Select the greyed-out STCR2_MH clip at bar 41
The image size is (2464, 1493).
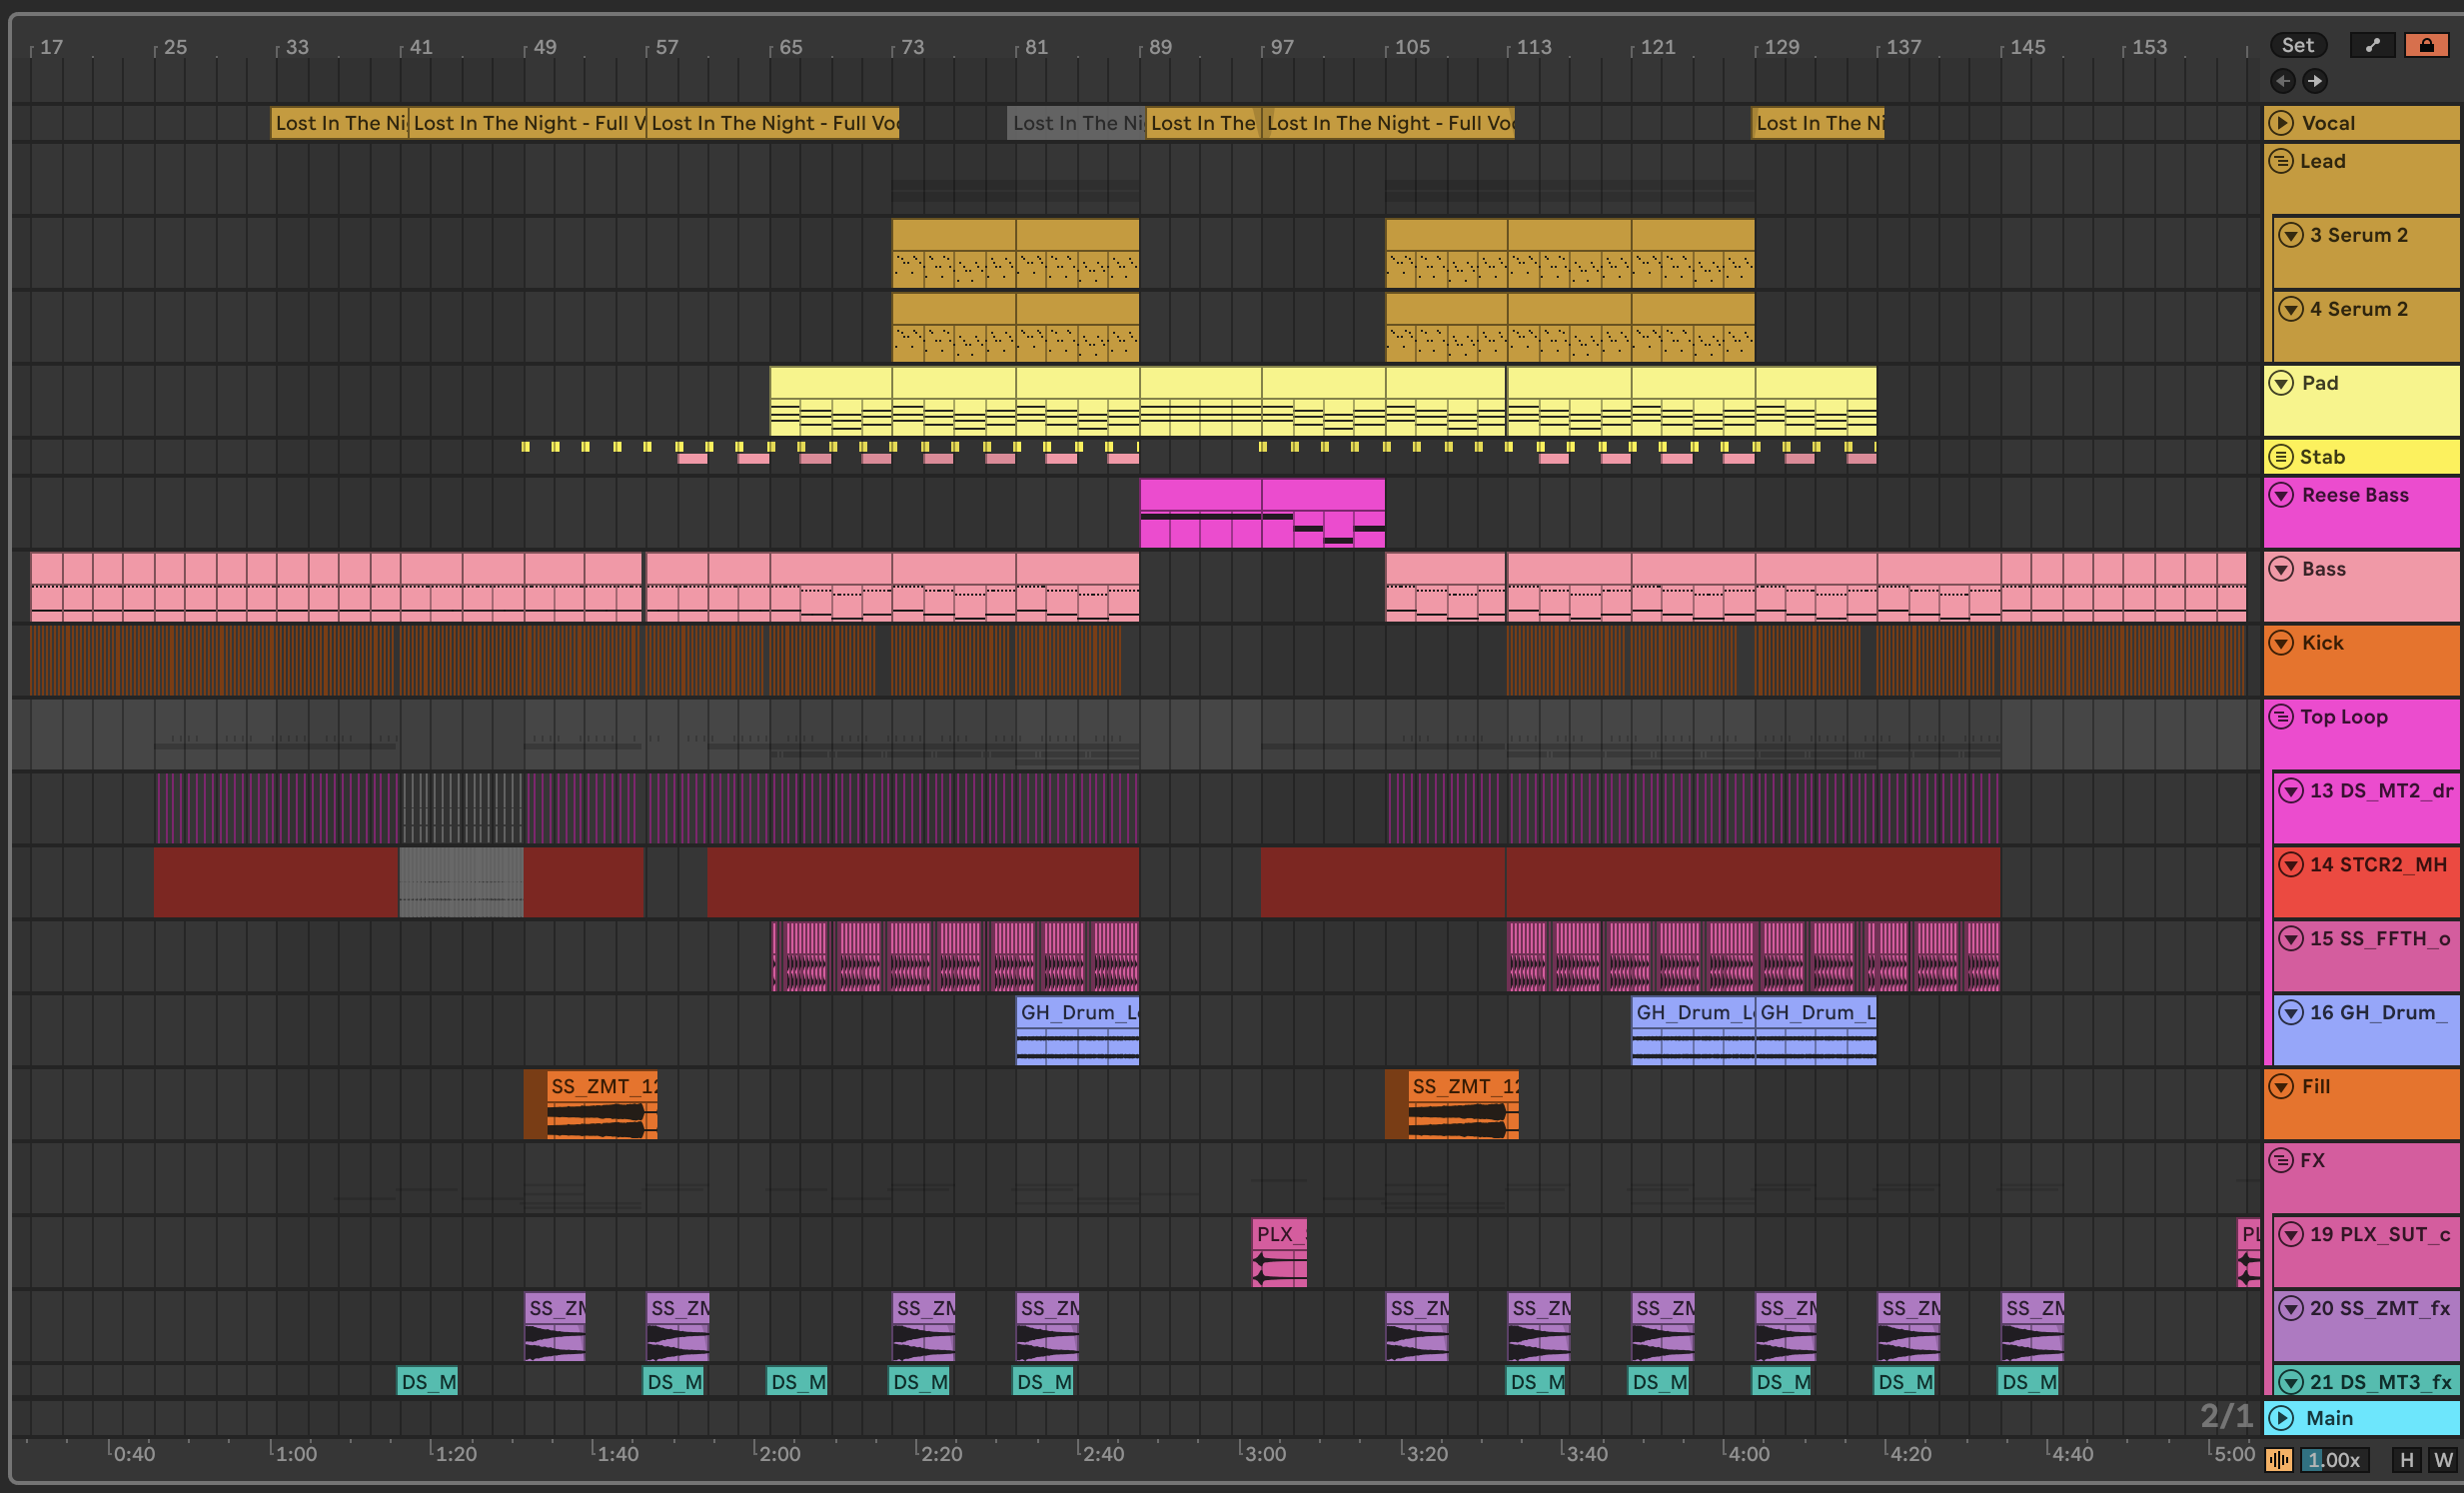[461, 882]
